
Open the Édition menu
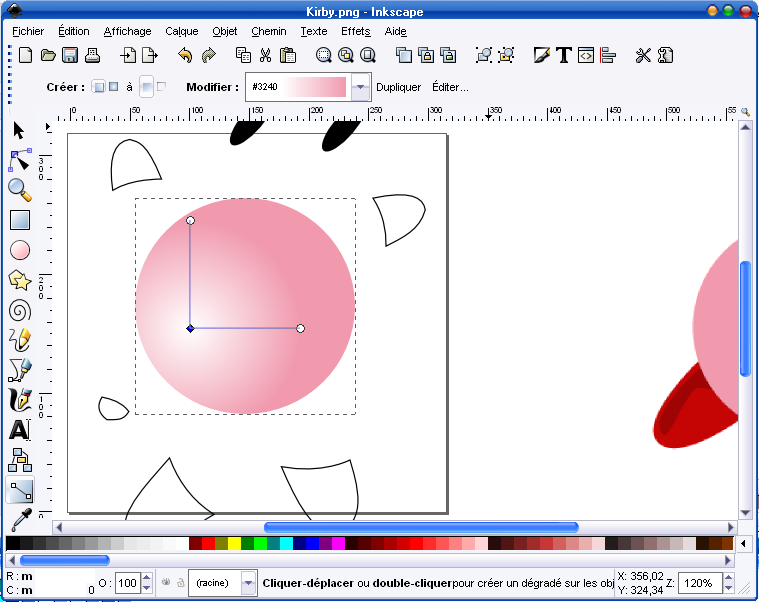pos(74,31)
